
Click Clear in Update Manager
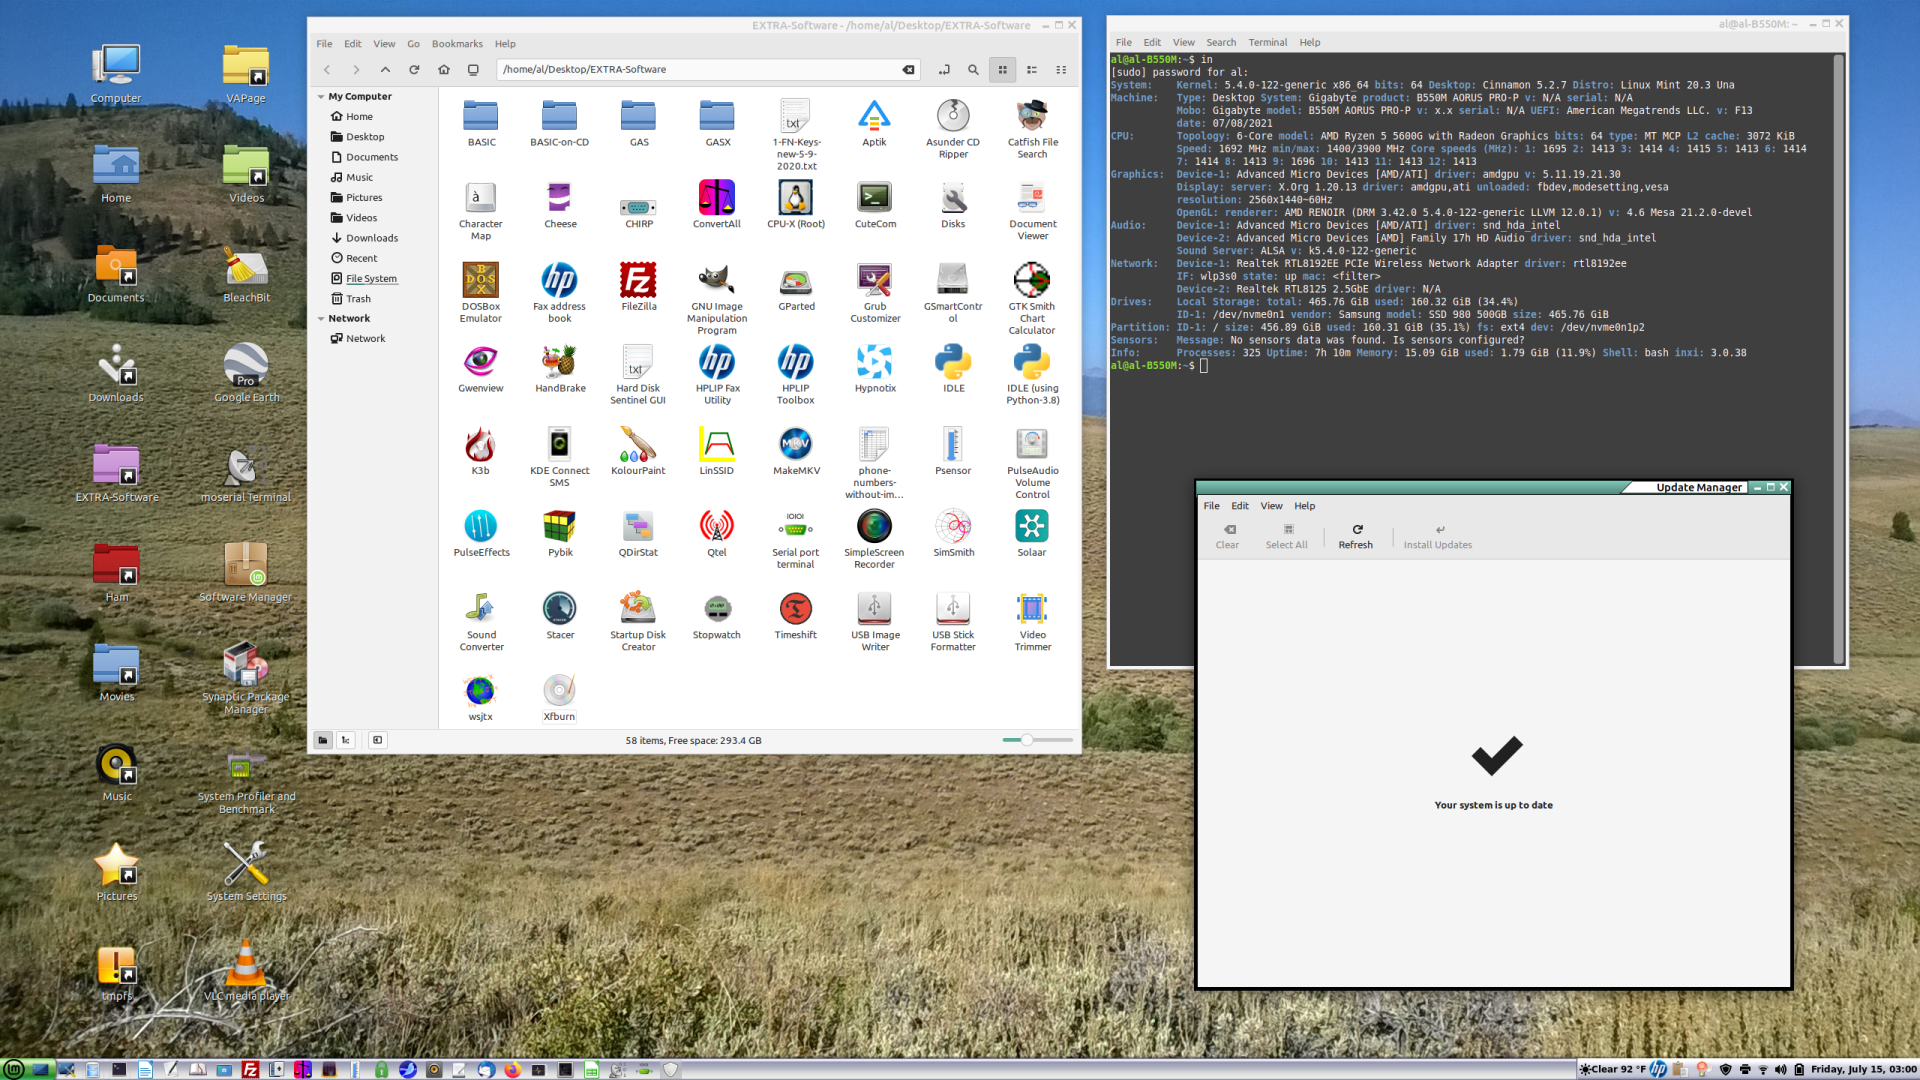1227,537
